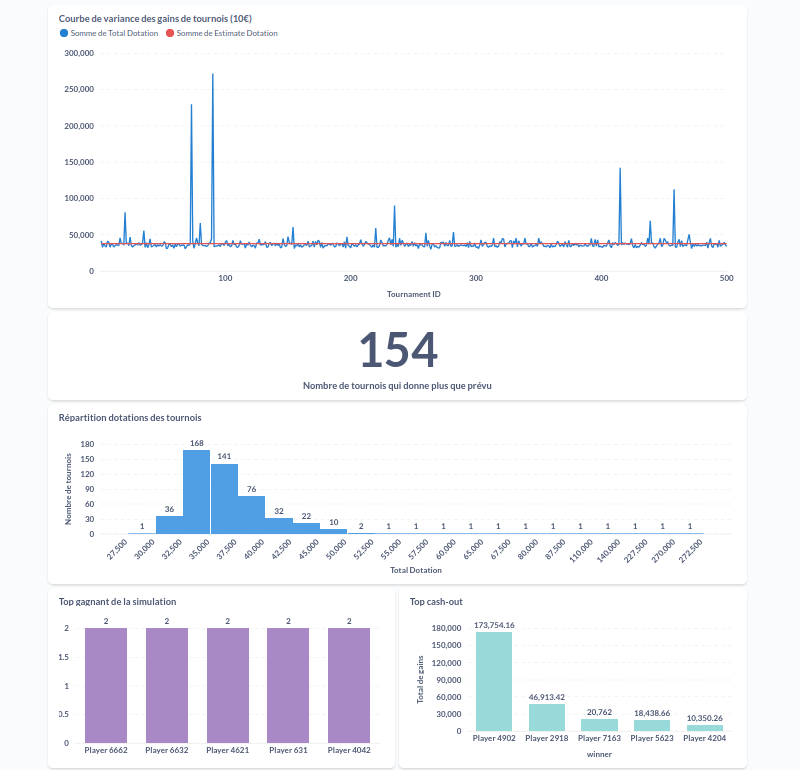800x770 pixels.
Task: Click the teal bar for Player 5623
Action: (652, 726)
